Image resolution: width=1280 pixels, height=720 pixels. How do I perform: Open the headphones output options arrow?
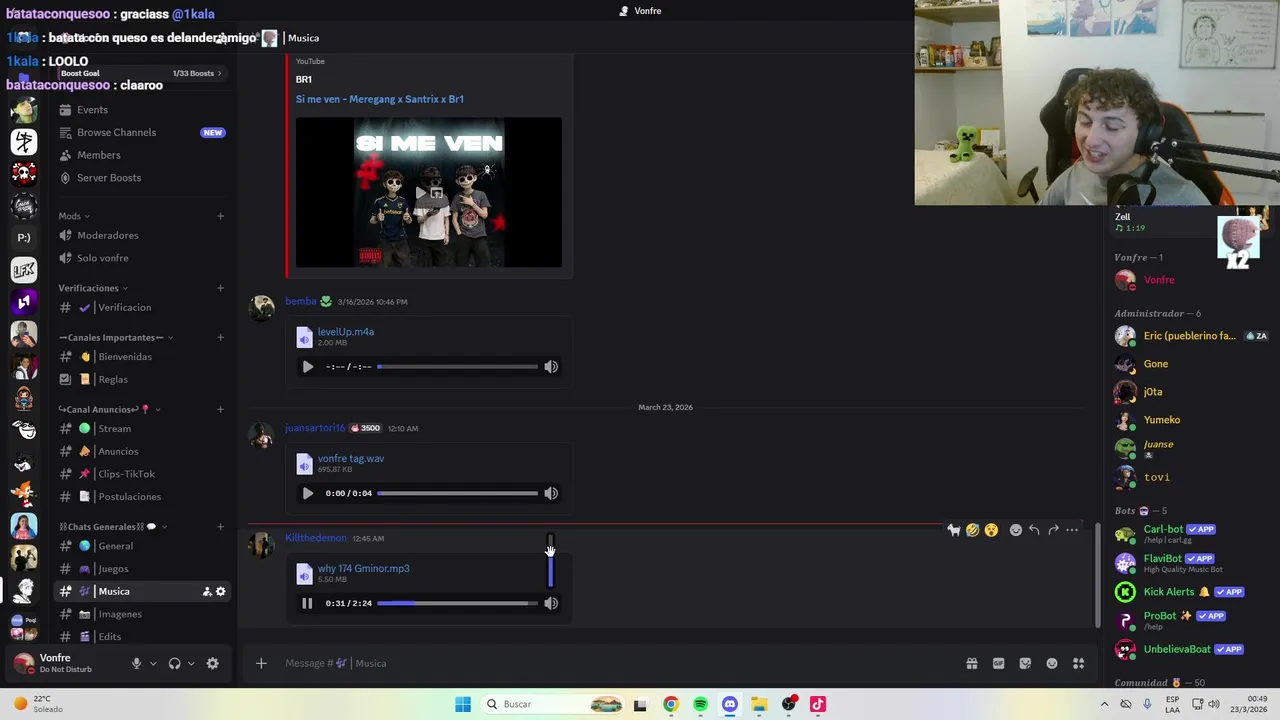click(191, 663)
